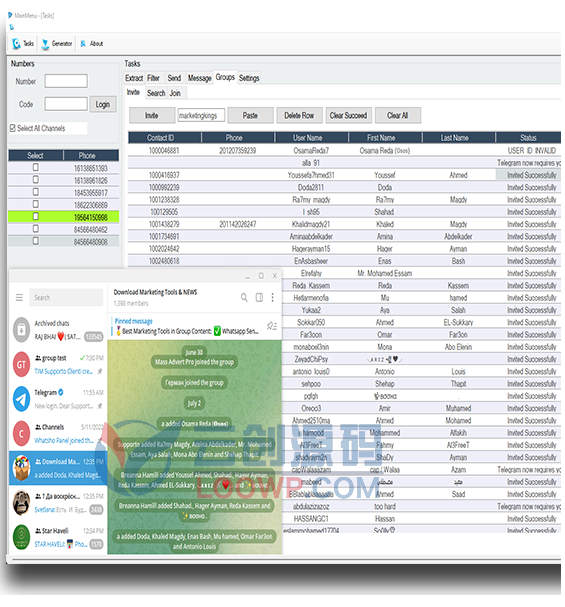Click the Paste button
Viewport: 565px width, 607px height.
(x=250, y=115)
